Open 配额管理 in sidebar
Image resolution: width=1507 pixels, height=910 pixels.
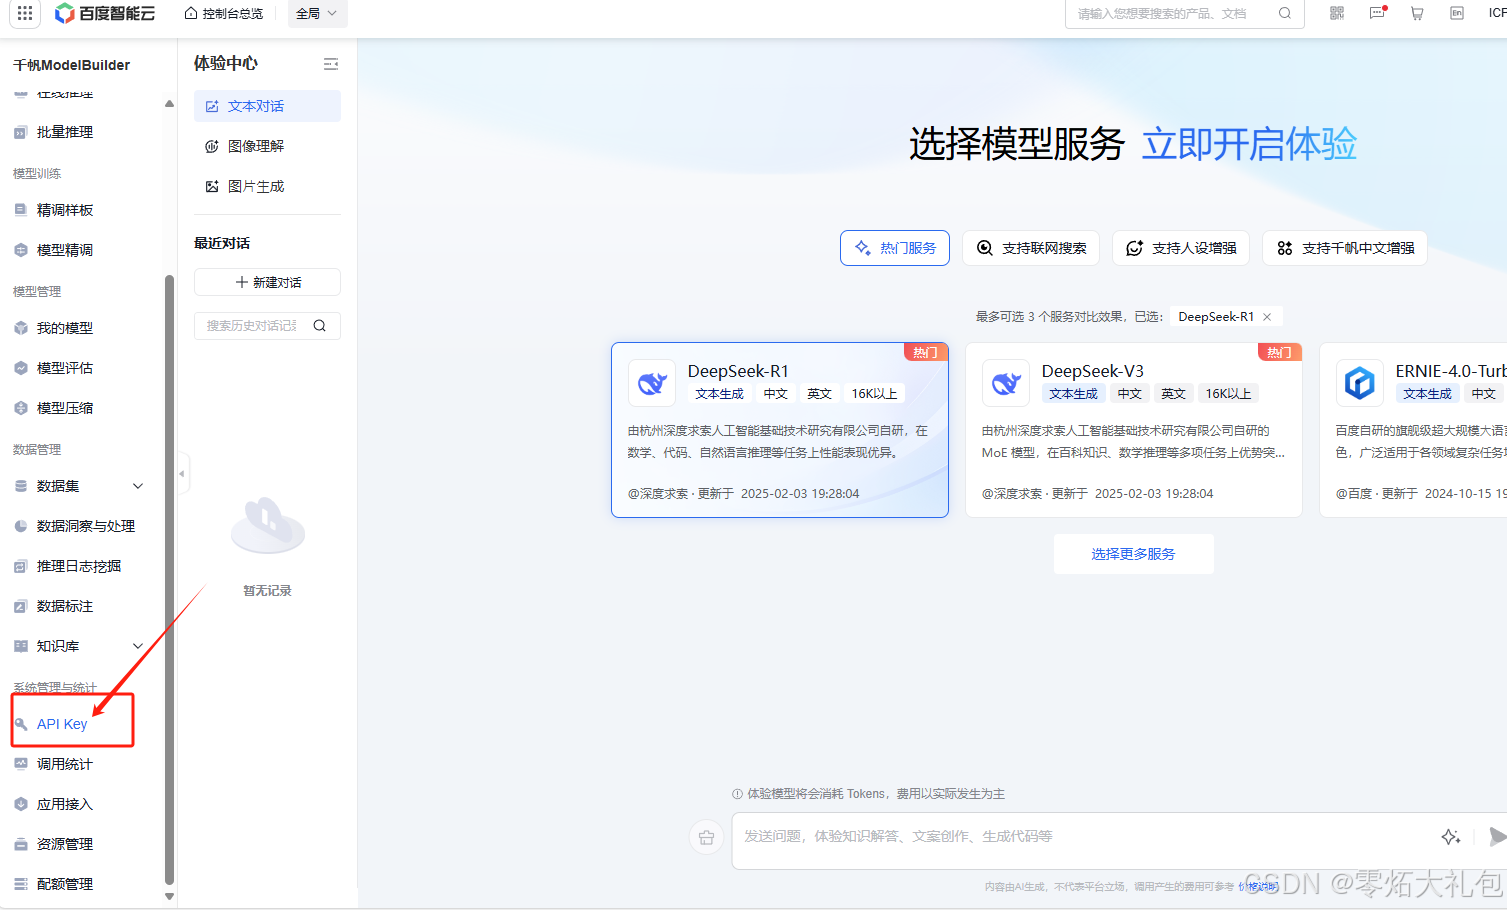[x=65, y=884]
